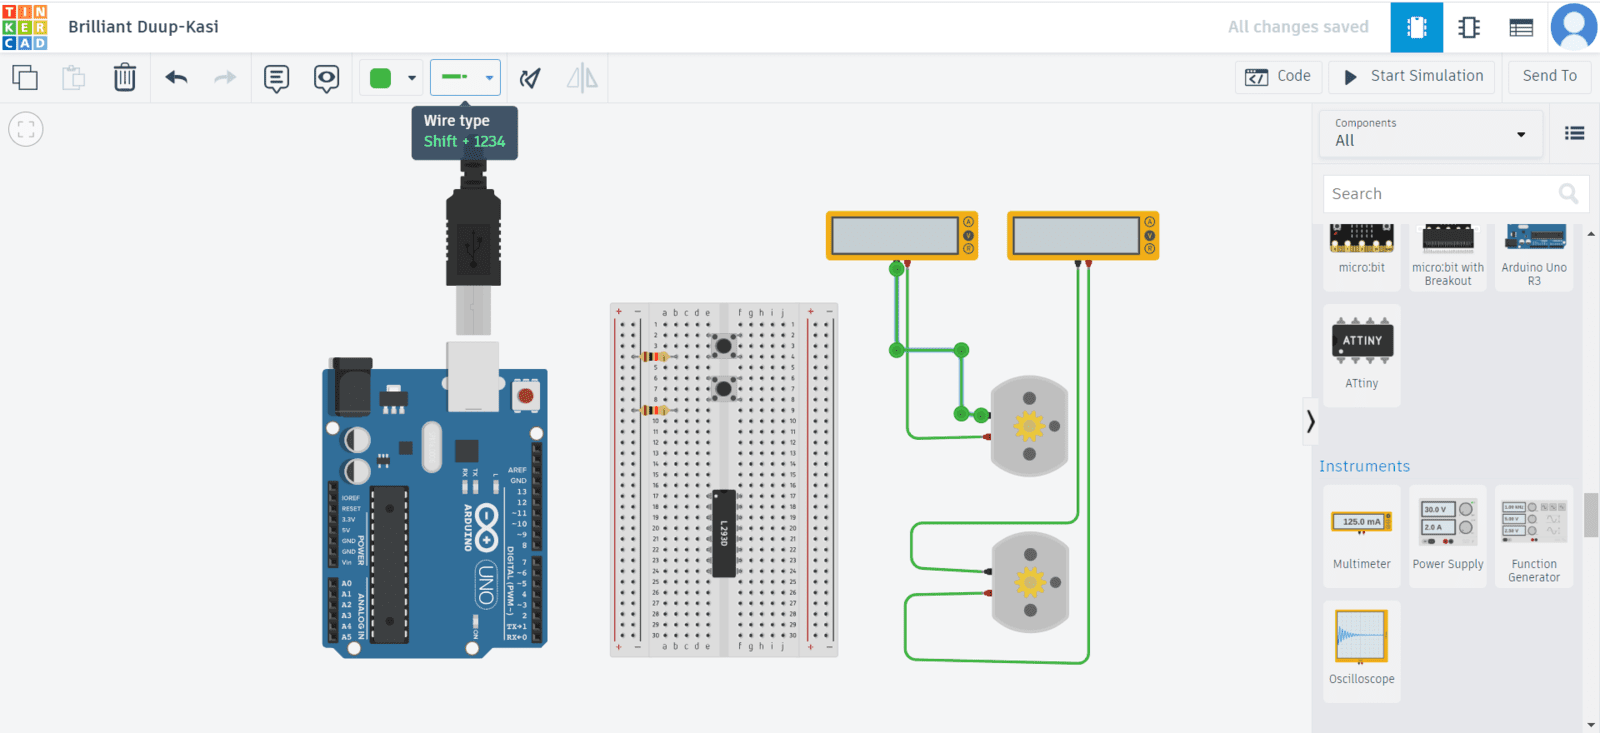This screenshot has height=733, width=1600.
Task: Open the user profile avatar
Action: tap(1574, 27)
